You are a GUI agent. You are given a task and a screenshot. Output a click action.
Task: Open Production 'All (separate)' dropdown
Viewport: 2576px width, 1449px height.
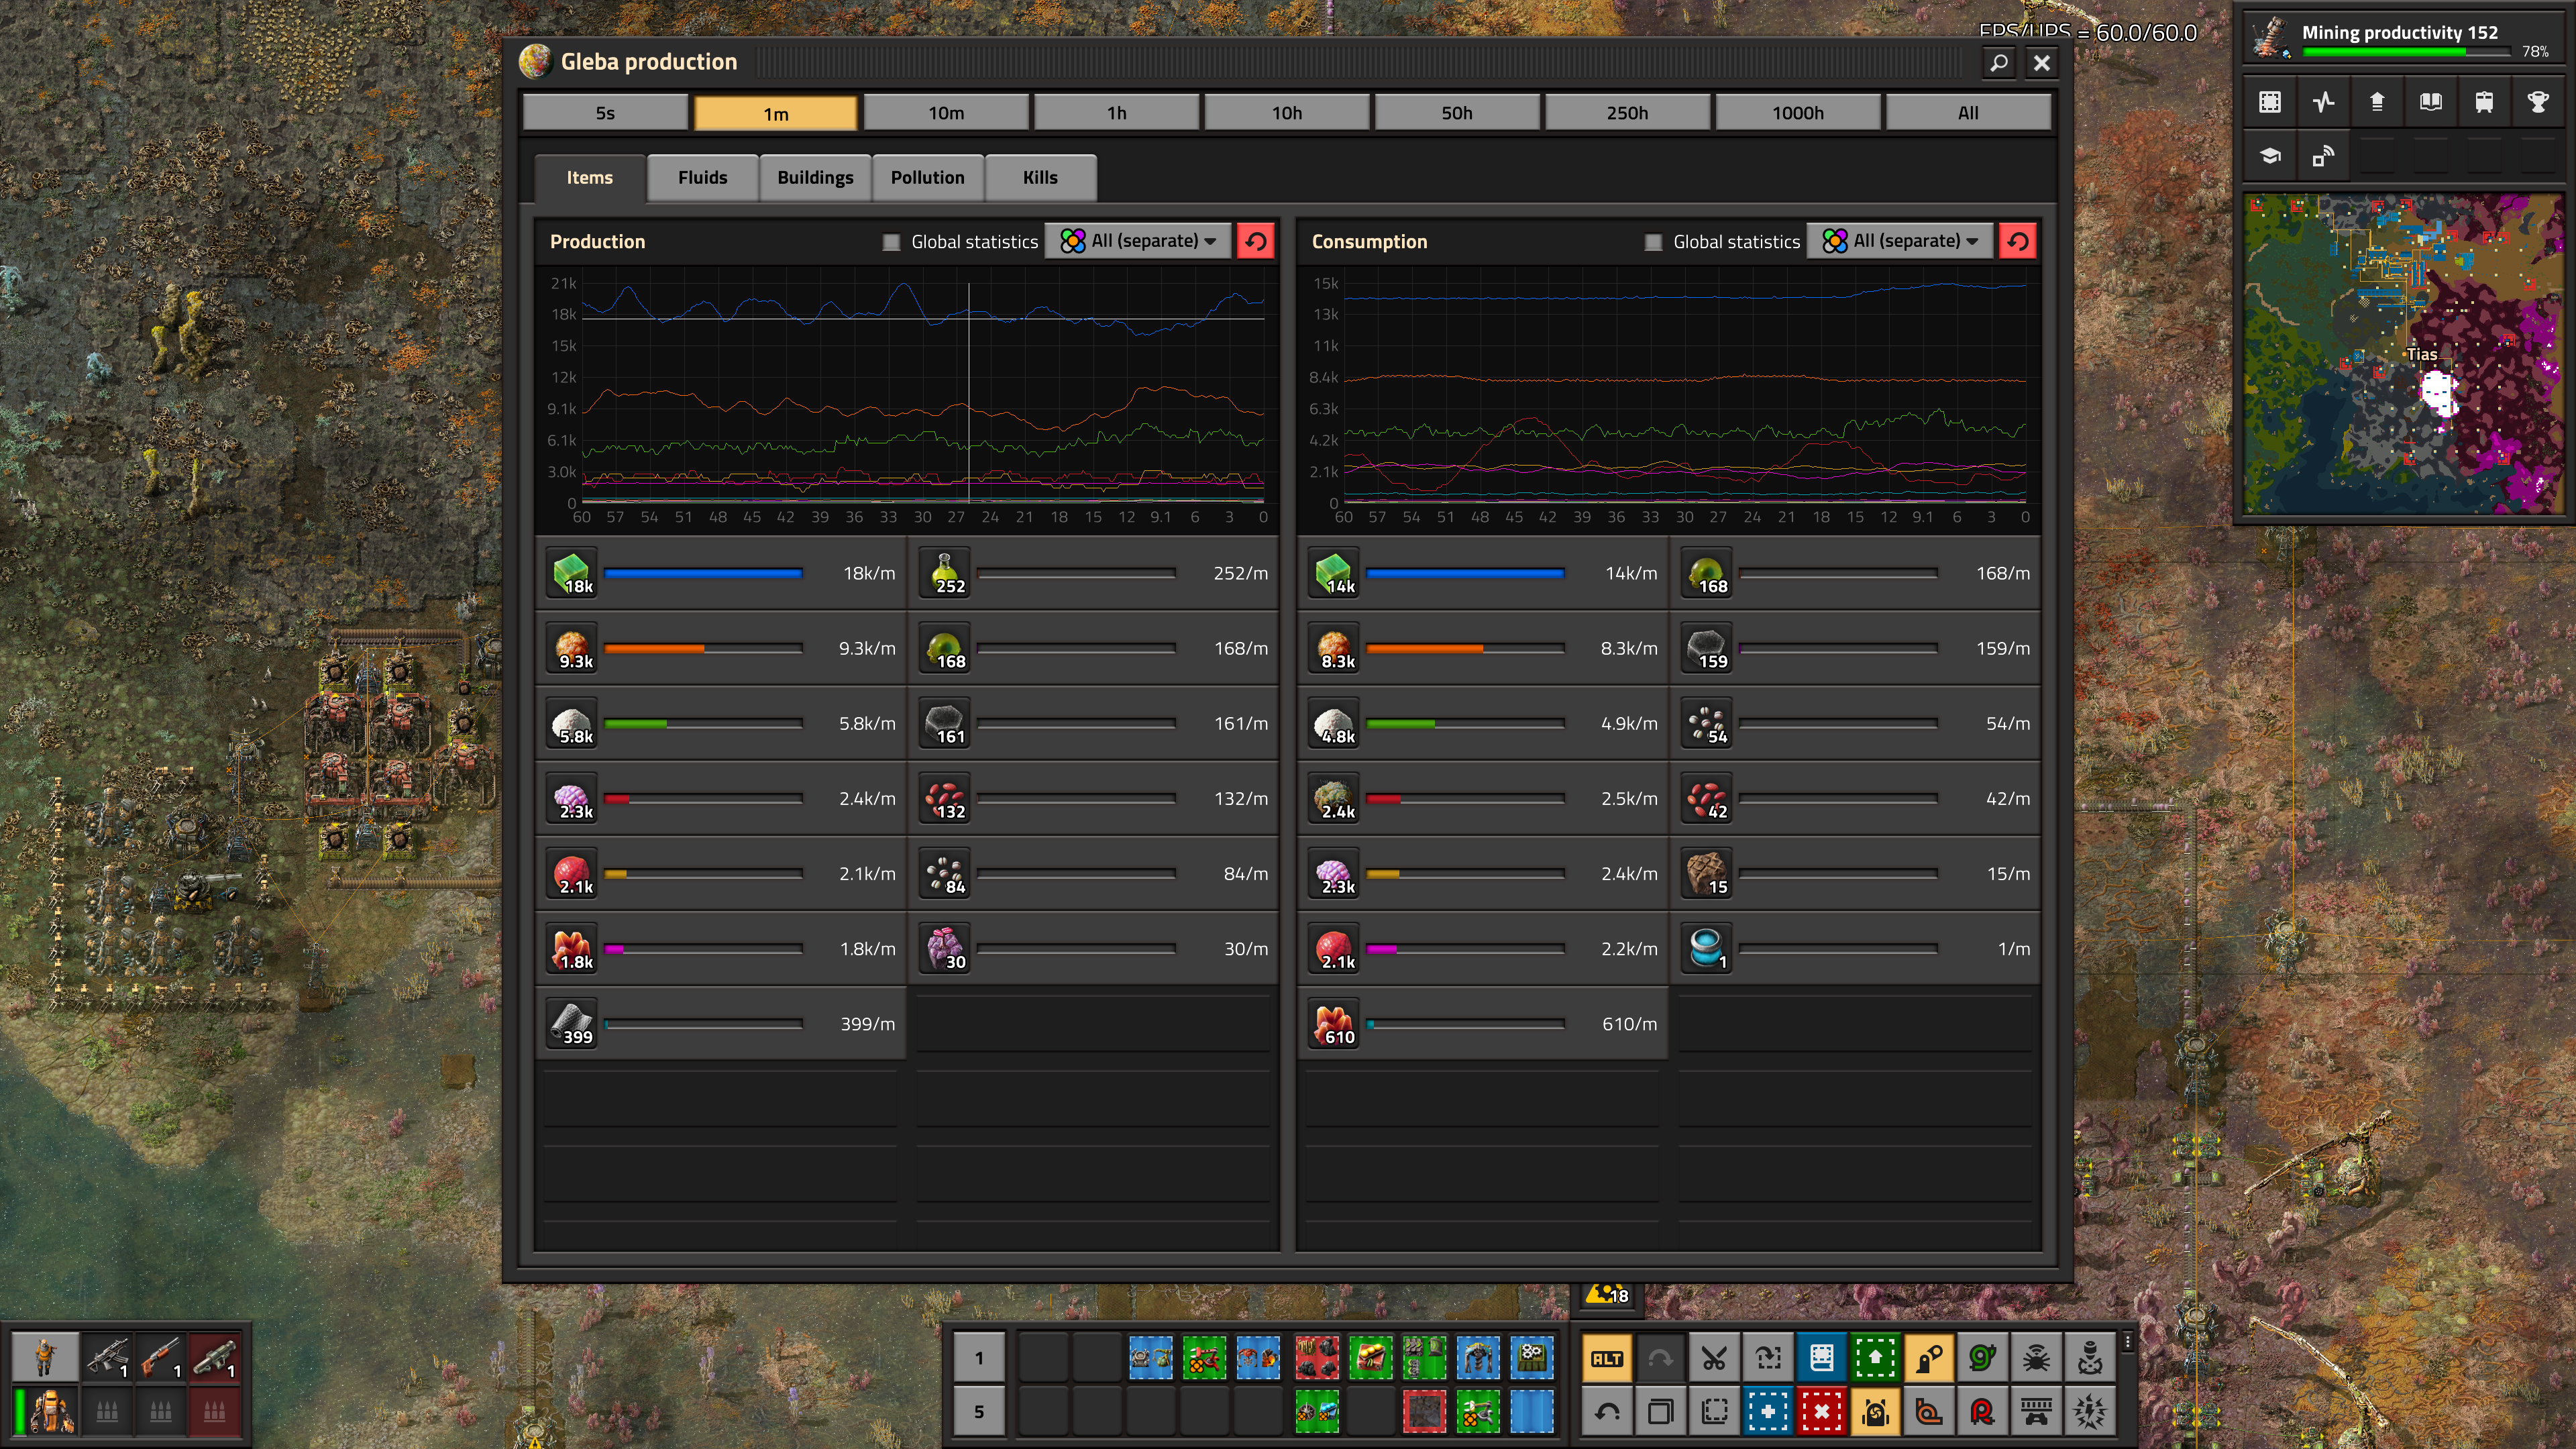click(1138, 241)
